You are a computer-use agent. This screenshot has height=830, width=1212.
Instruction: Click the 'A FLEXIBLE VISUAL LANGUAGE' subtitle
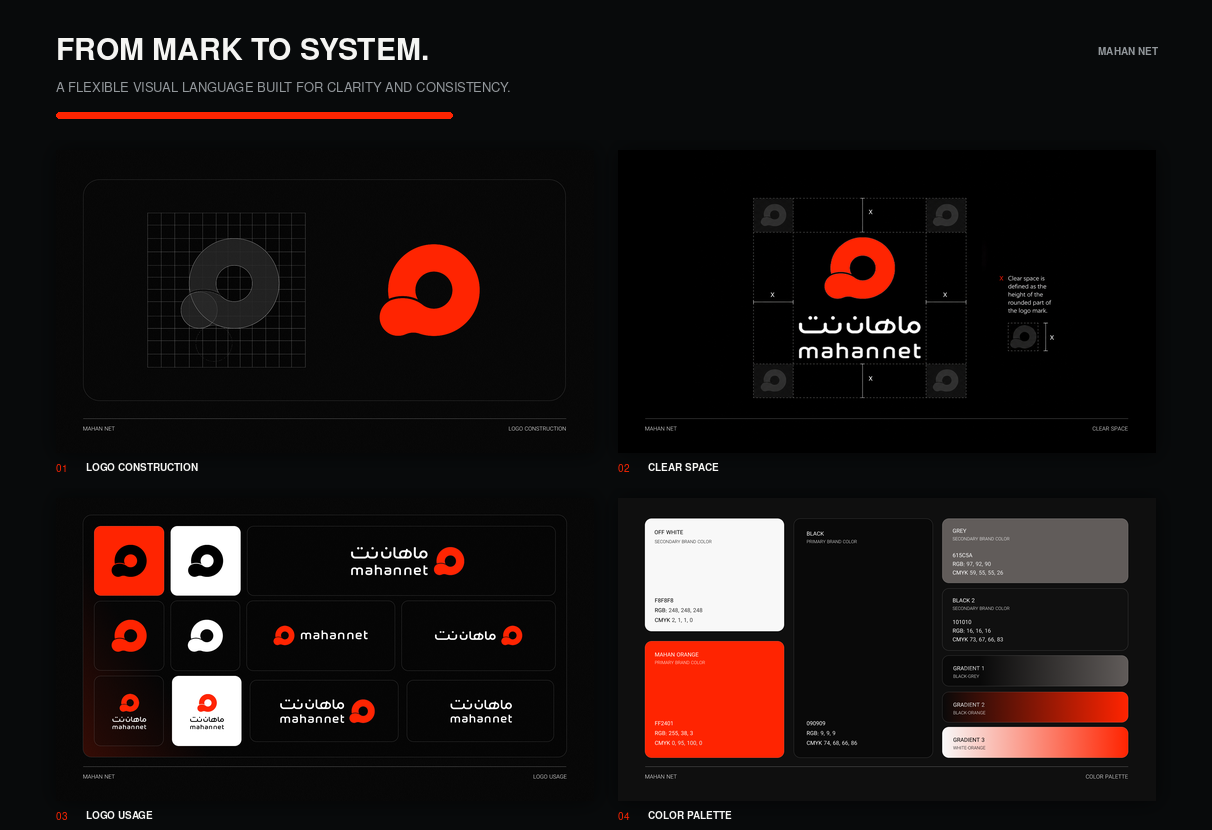pos(283,88)
